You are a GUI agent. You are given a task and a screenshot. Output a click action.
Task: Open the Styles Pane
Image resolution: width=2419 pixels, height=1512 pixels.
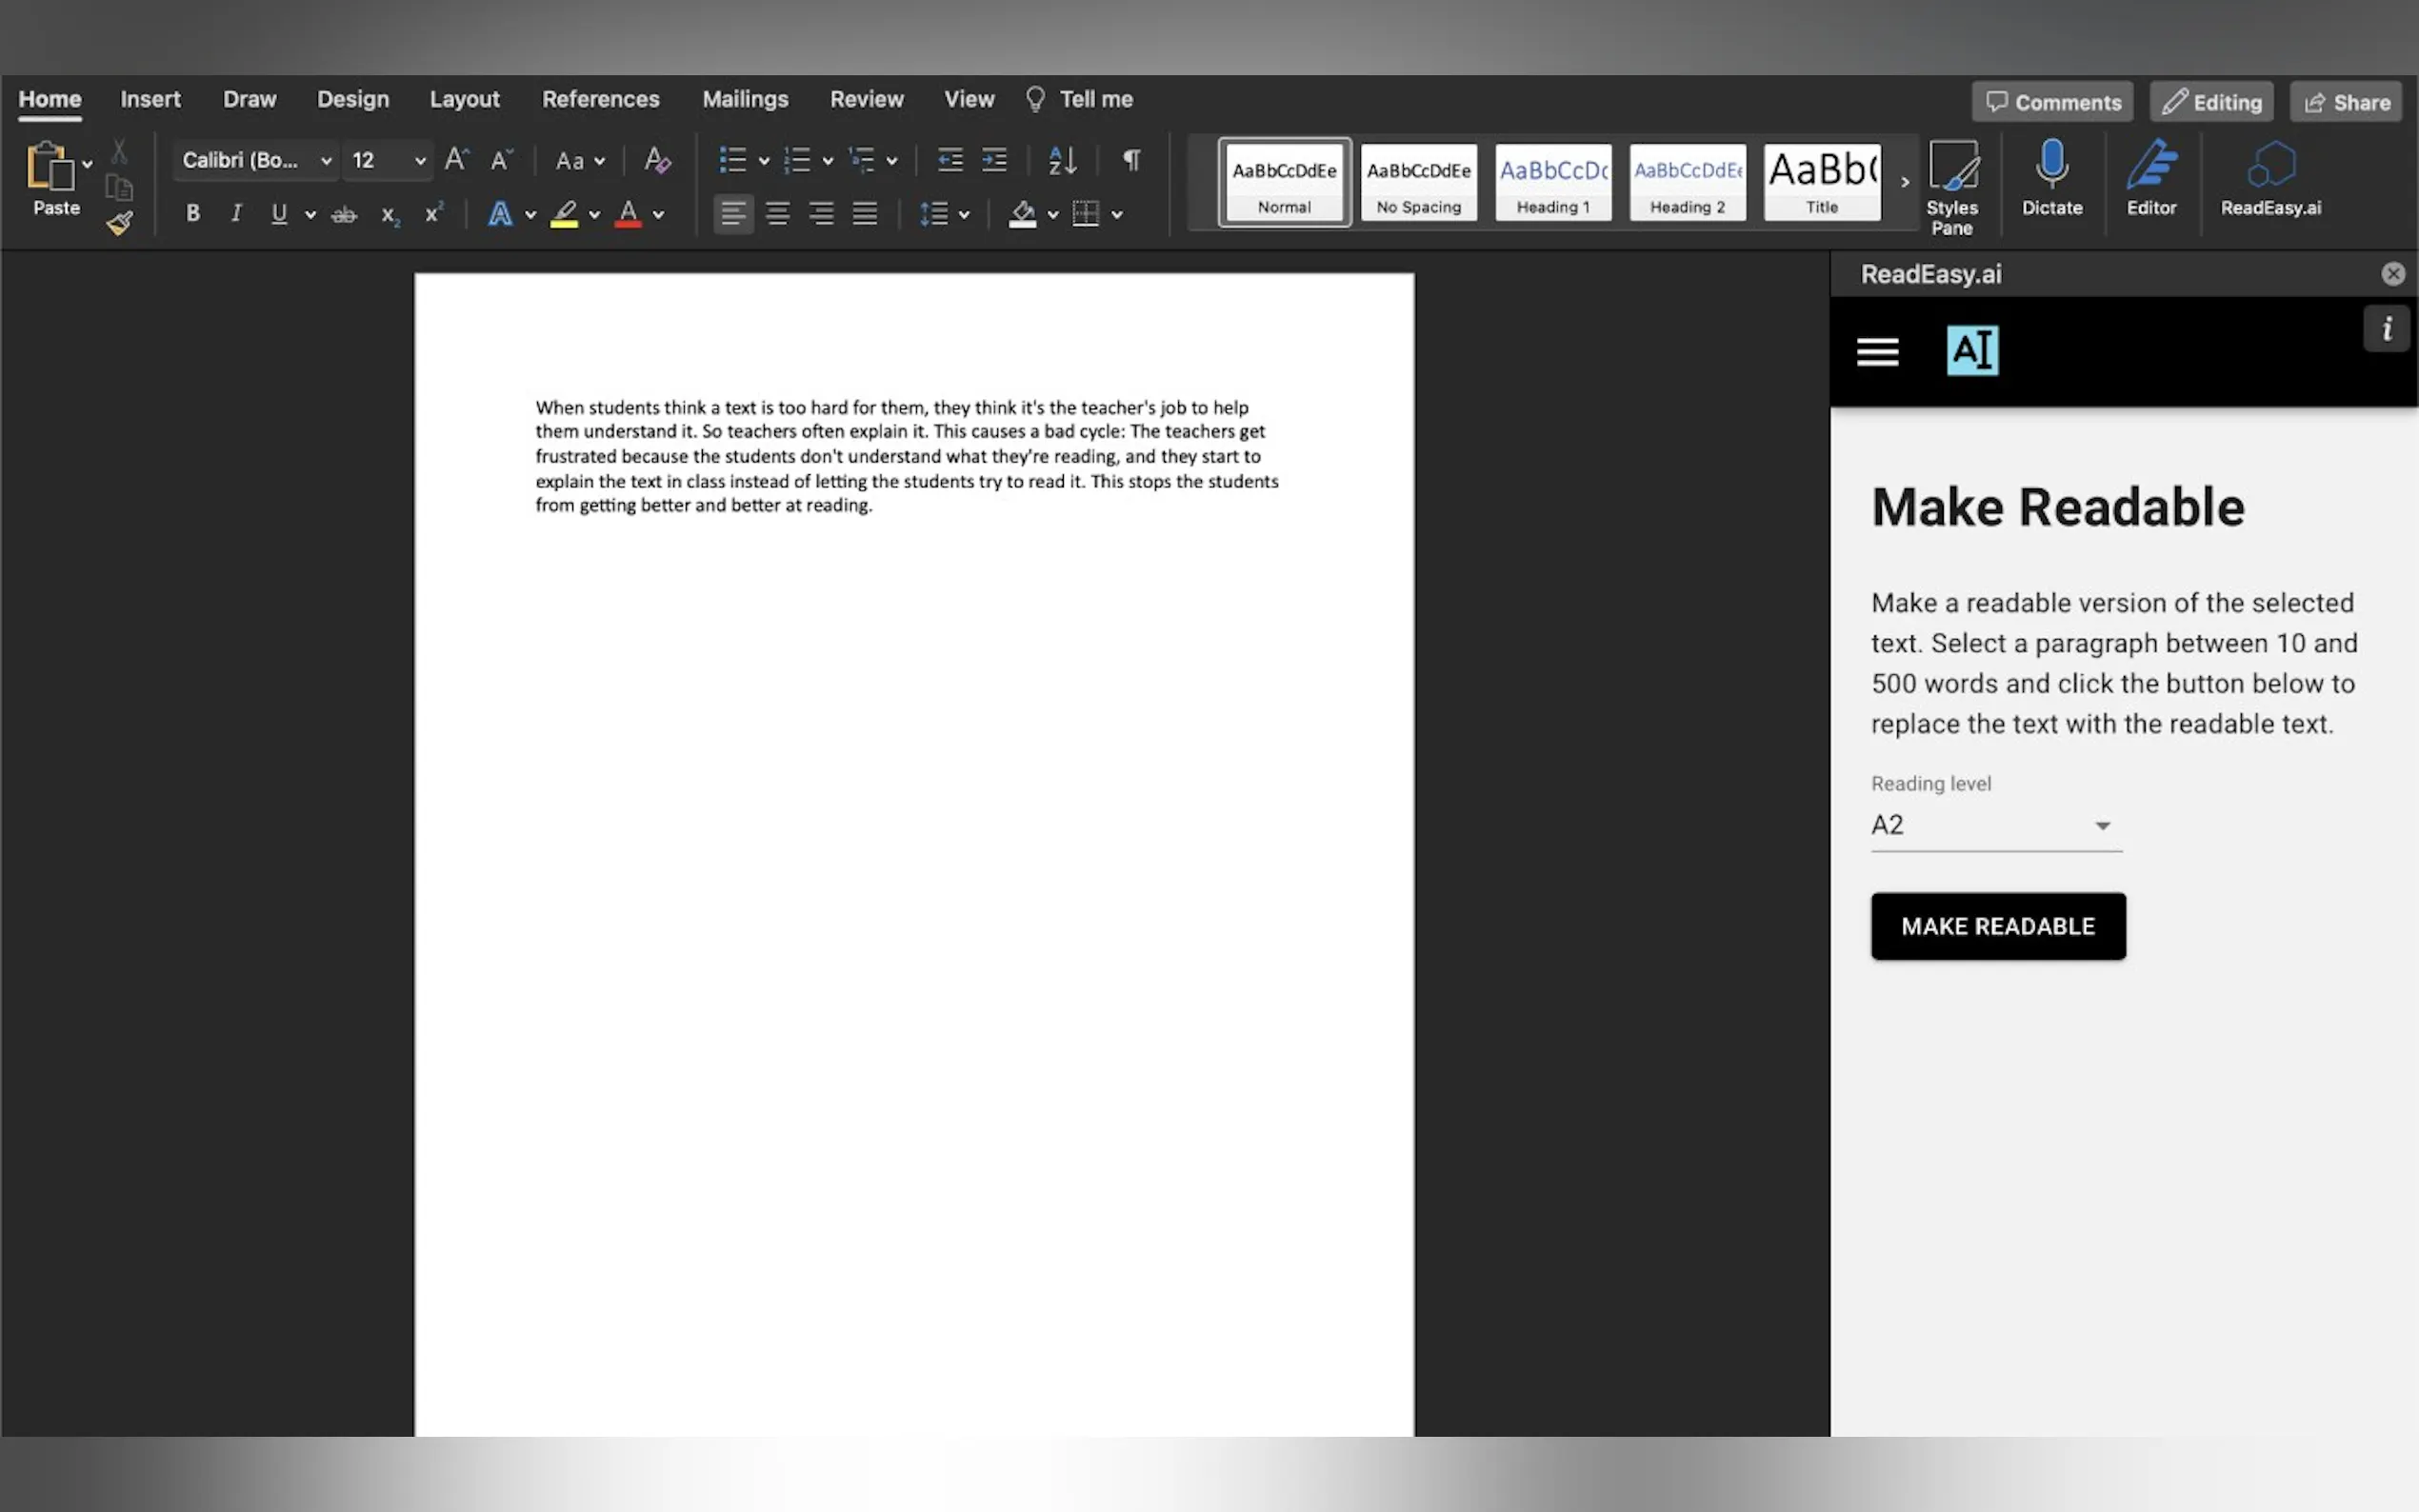coord(1951,168)
